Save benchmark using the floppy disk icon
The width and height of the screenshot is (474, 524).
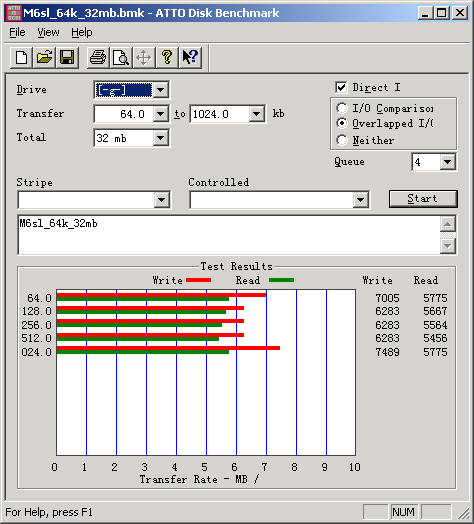point(67,58)
